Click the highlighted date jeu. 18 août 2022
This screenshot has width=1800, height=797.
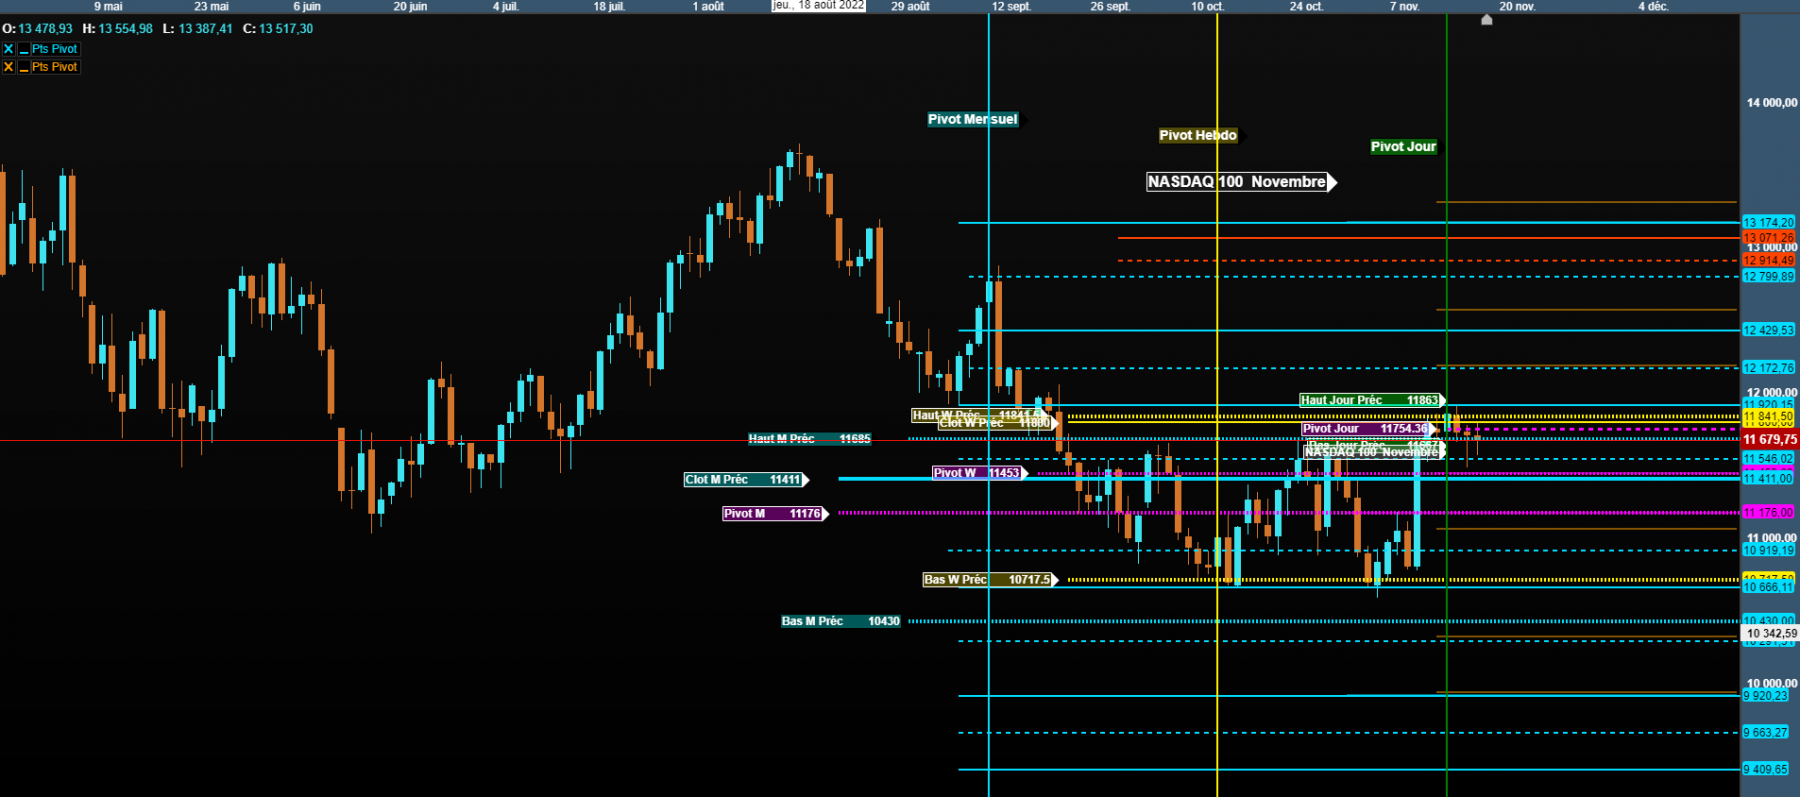tap(818, 6)
